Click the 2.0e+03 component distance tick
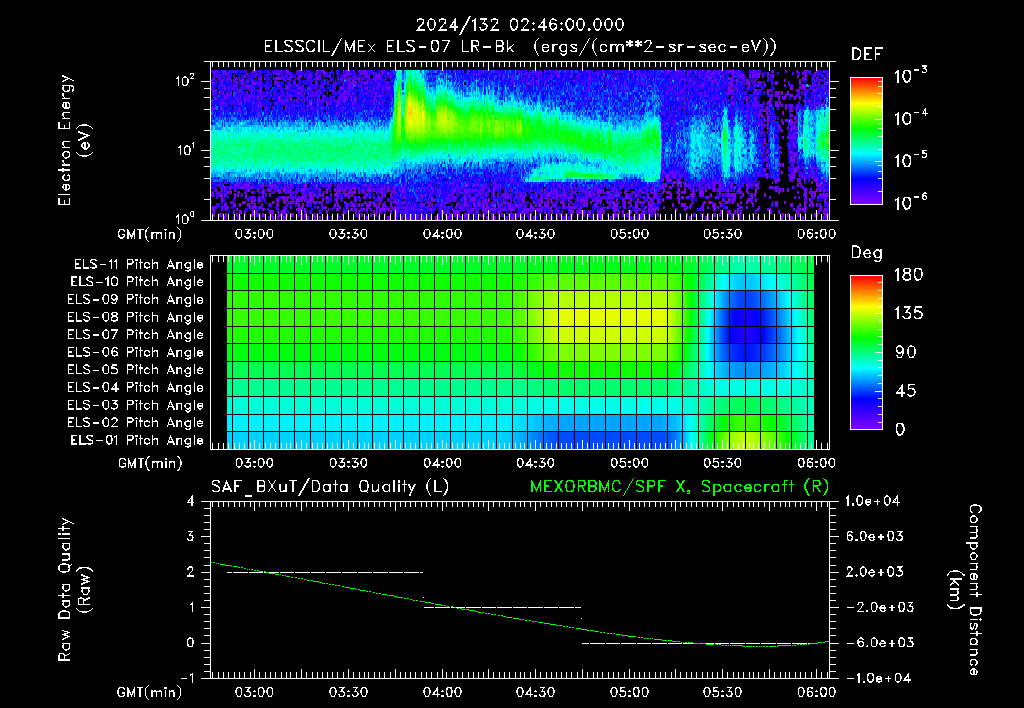The width and height of the screenshot is (1024, 708). (x=875, y=571)
